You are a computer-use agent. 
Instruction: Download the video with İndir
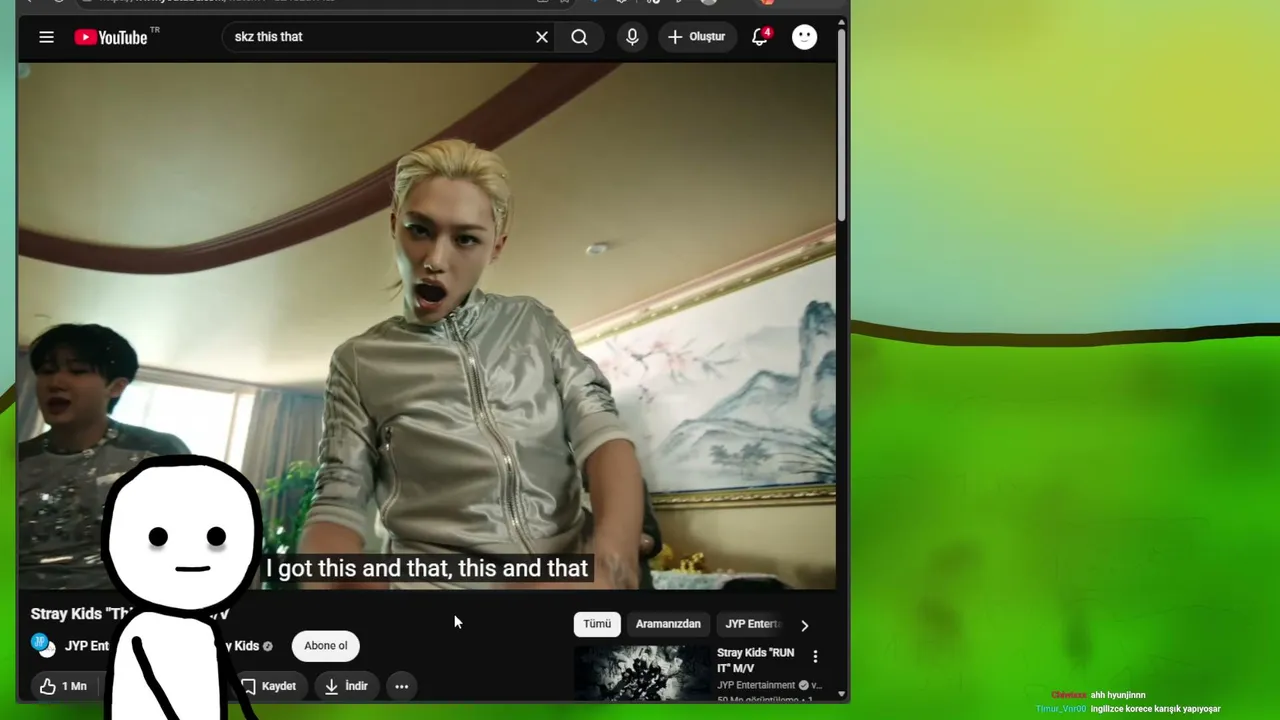tap(346, 686)
